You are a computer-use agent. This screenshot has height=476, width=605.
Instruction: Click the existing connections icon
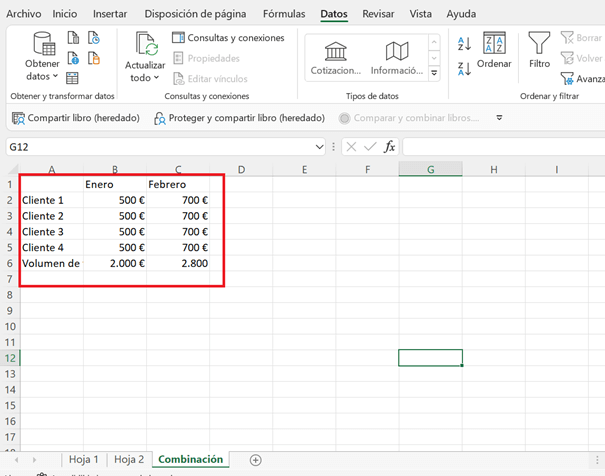94,58
